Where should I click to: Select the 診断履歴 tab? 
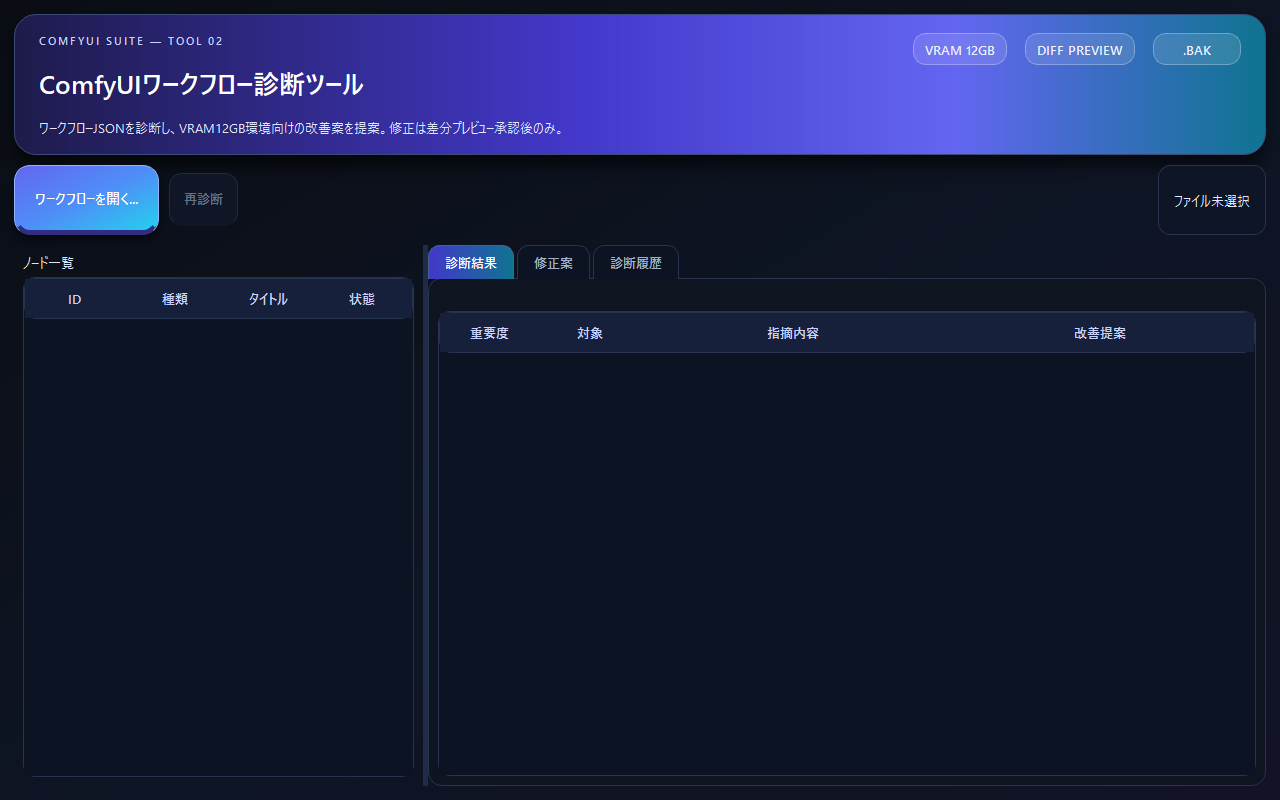636,263
